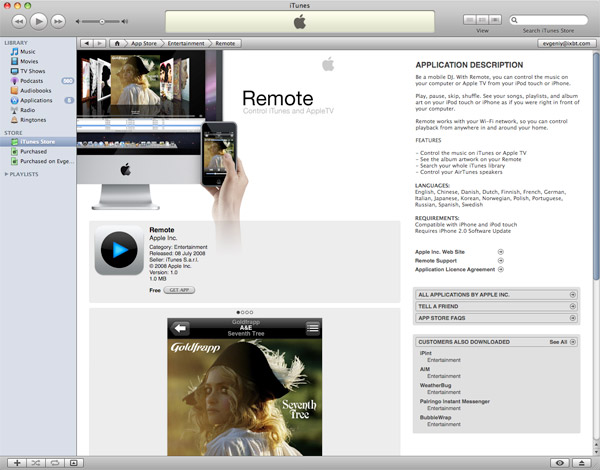Image resolution: width=600 pixels, height=470 pixels.
Task: Open All Applications by Apple Inc.
Action: [496, 295]
